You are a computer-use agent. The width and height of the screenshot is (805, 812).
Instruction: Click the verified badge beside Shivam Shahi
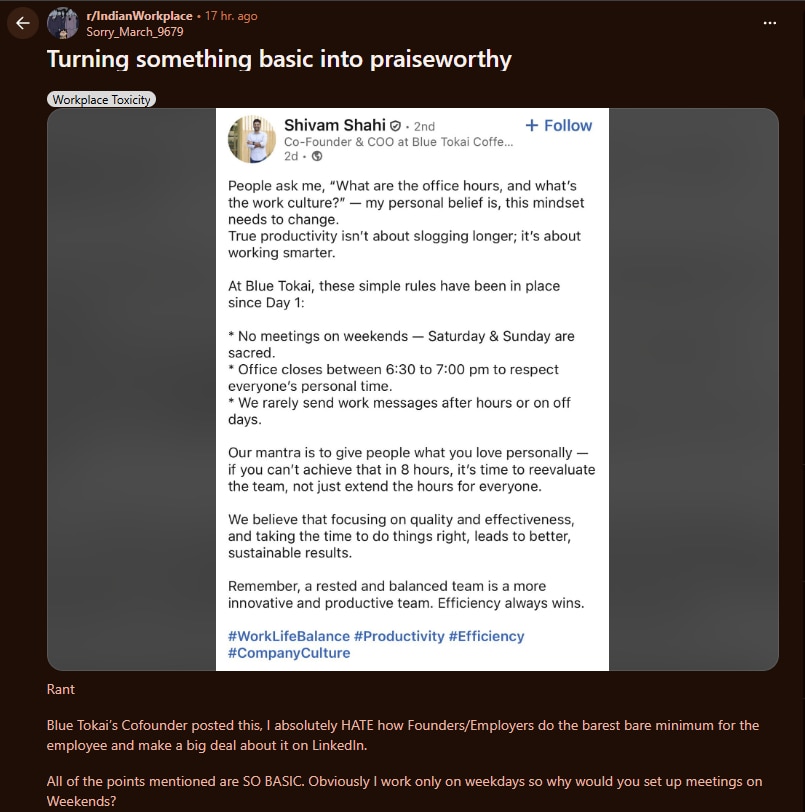point(396,126)
